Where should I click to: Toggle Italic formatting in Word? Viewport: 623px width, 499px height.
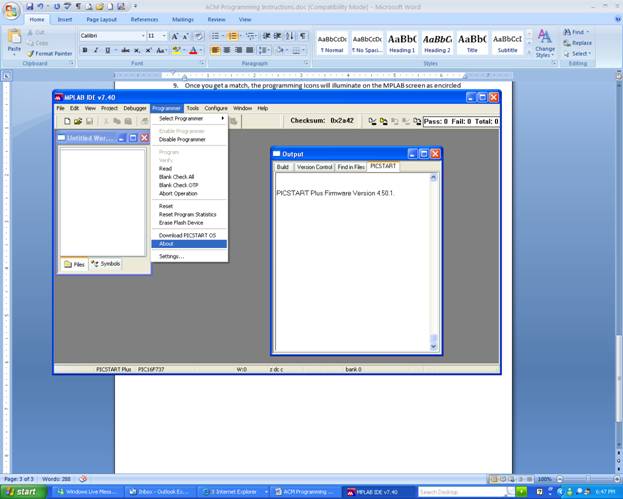96,50
